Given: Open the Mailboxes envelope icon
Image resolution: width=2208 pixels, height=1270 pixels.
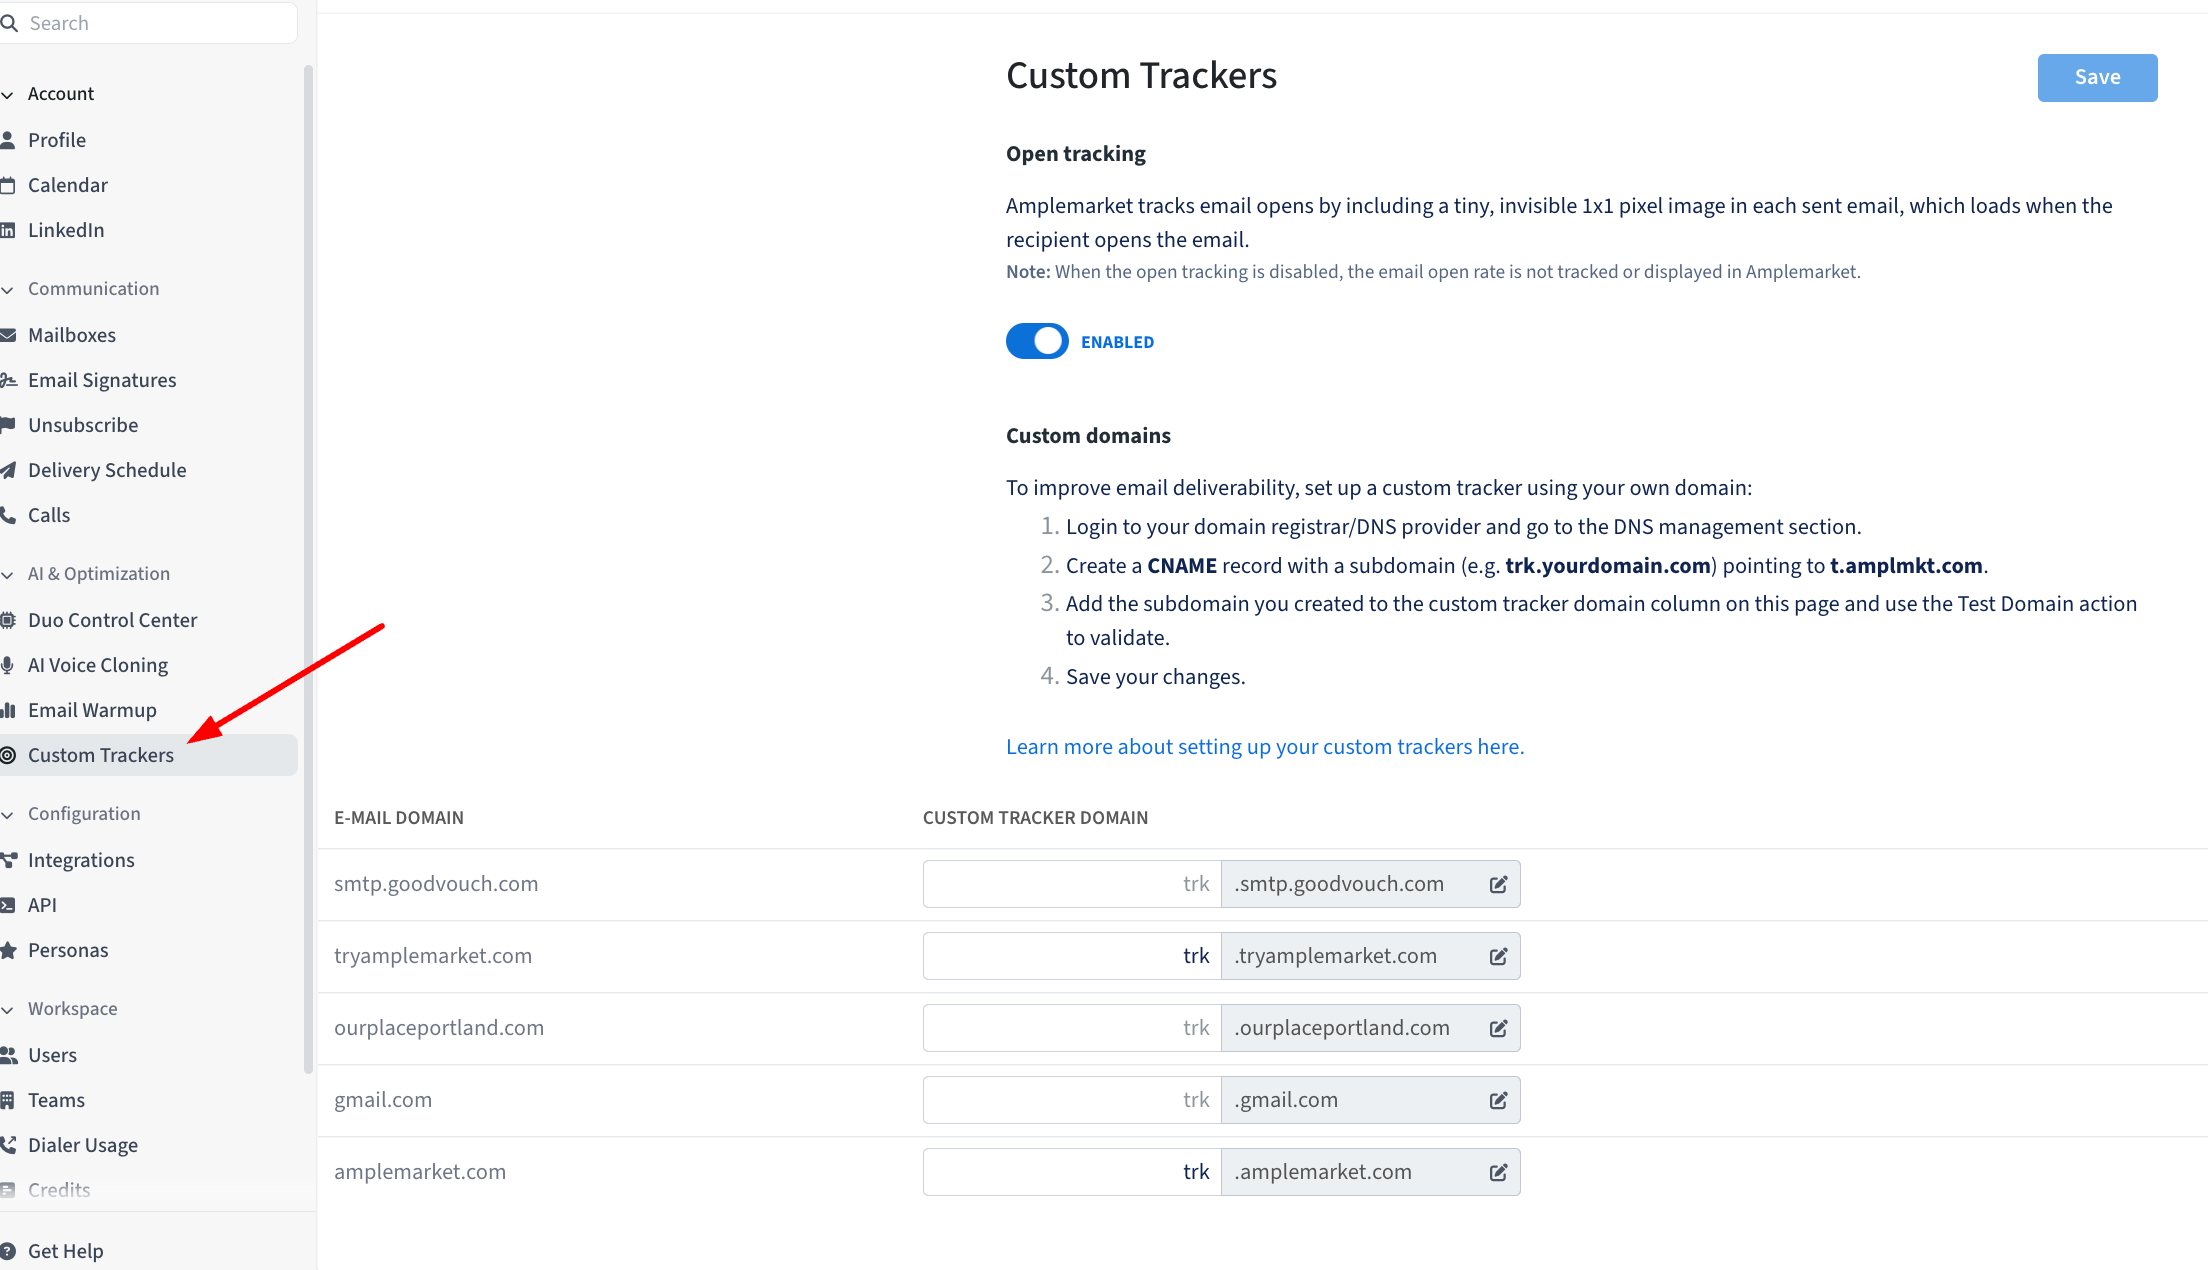Looking at the screenshot, I should (x=8, y=335).
